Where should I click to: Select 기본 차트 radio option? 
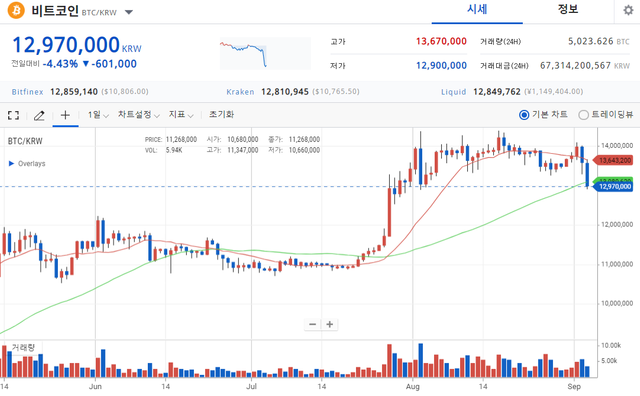tap(543, 115)
